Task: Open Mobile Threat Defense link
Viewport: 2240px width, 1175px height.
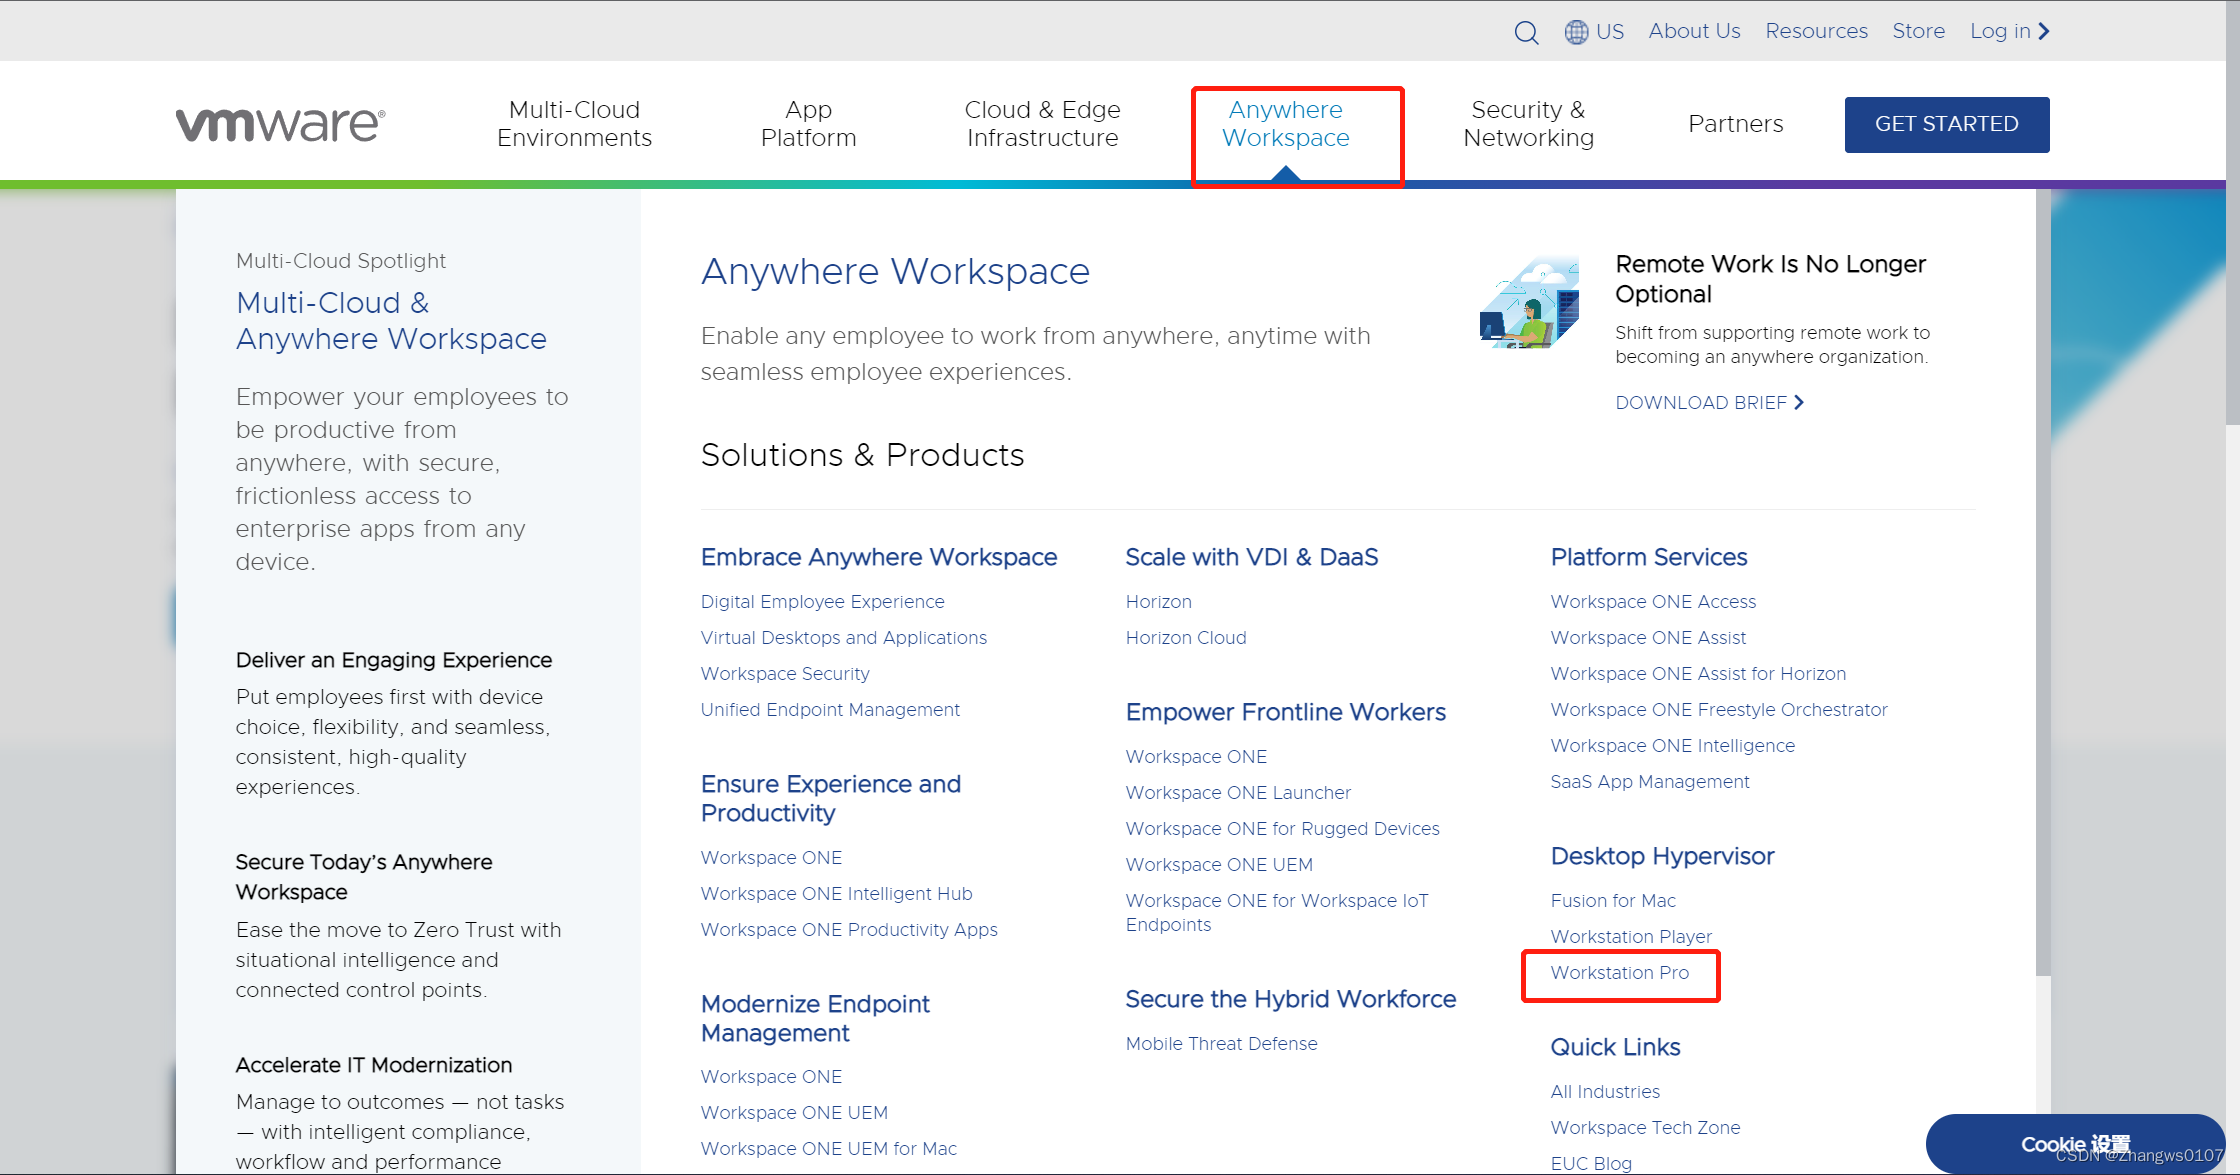Action: point(1221,1043)
